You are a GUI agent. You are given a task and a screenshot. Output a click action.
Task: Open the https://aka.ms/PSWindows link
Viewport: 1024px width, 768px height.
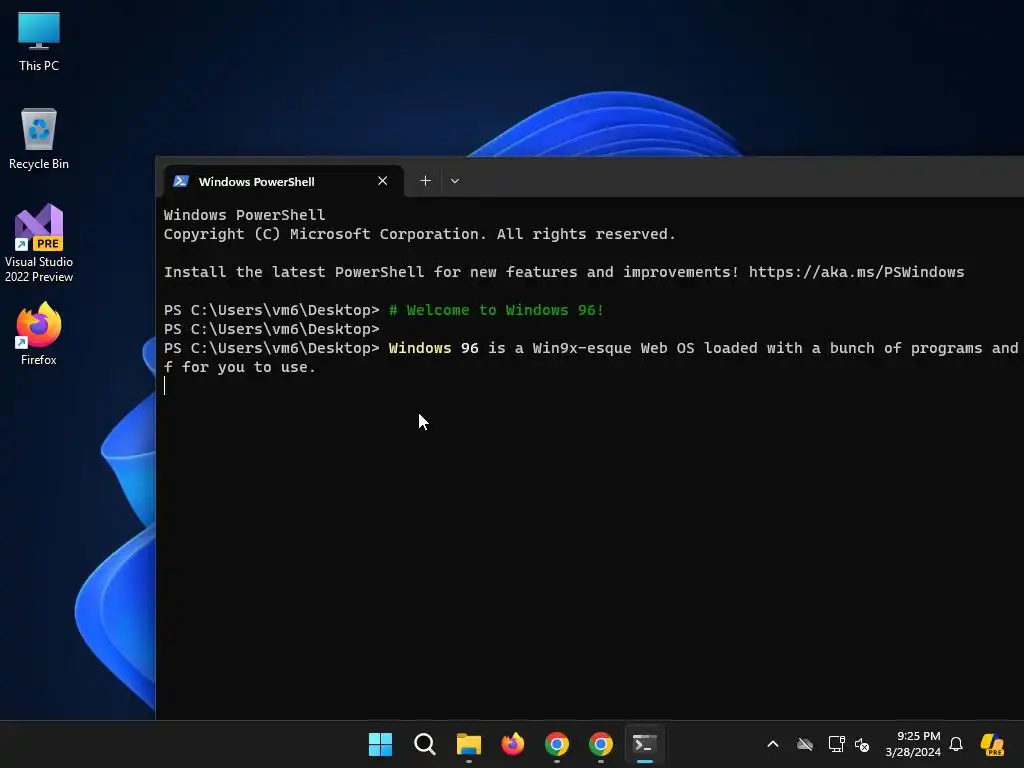pos(856,272)
